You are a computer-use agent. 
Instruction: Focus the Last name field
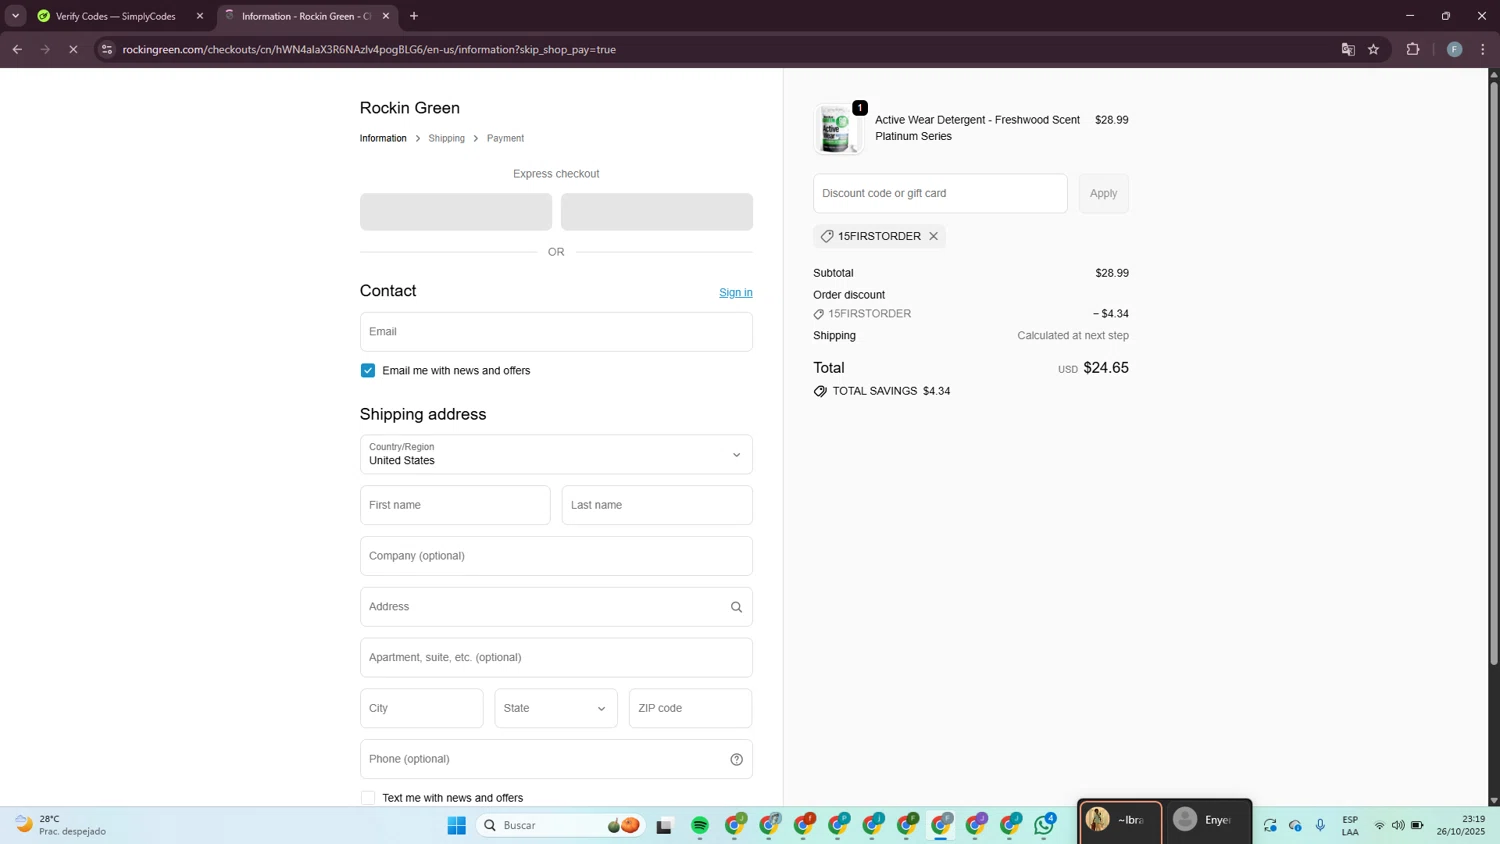pos(657,505)
